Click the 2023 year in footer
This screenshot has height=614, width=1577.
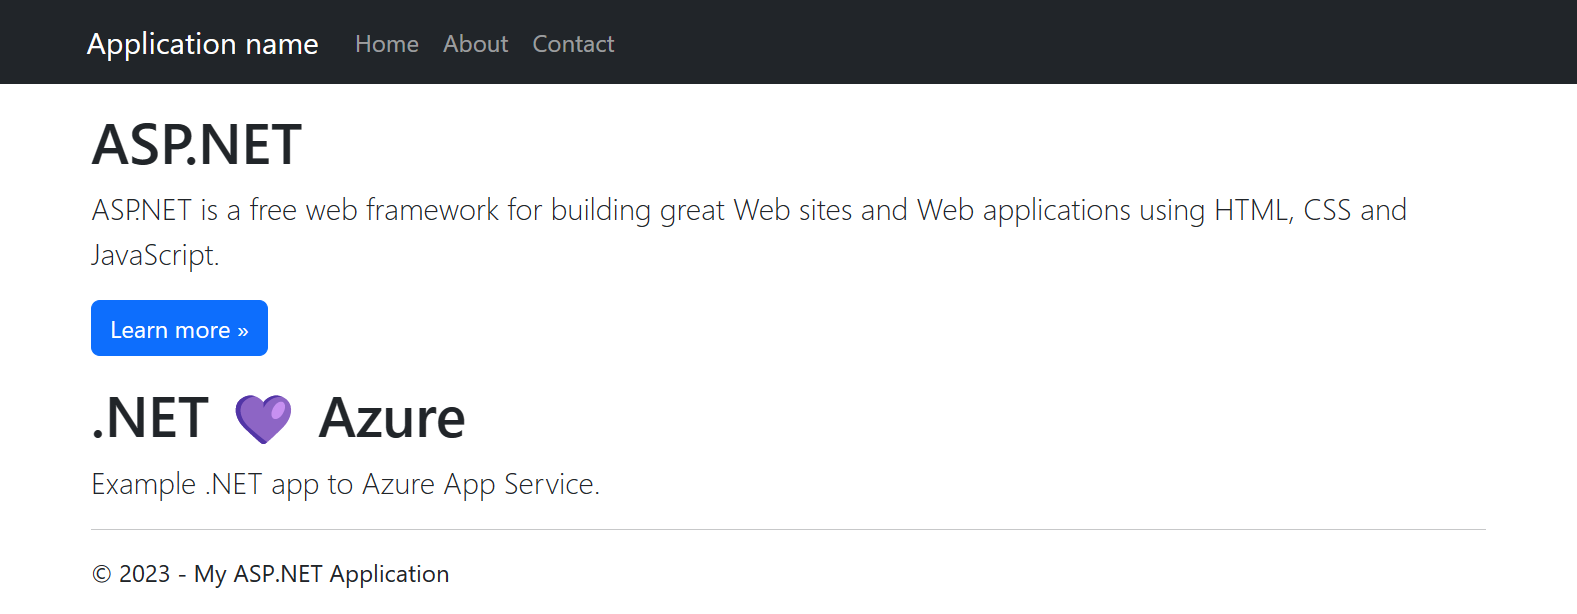(x=145, y=574)
